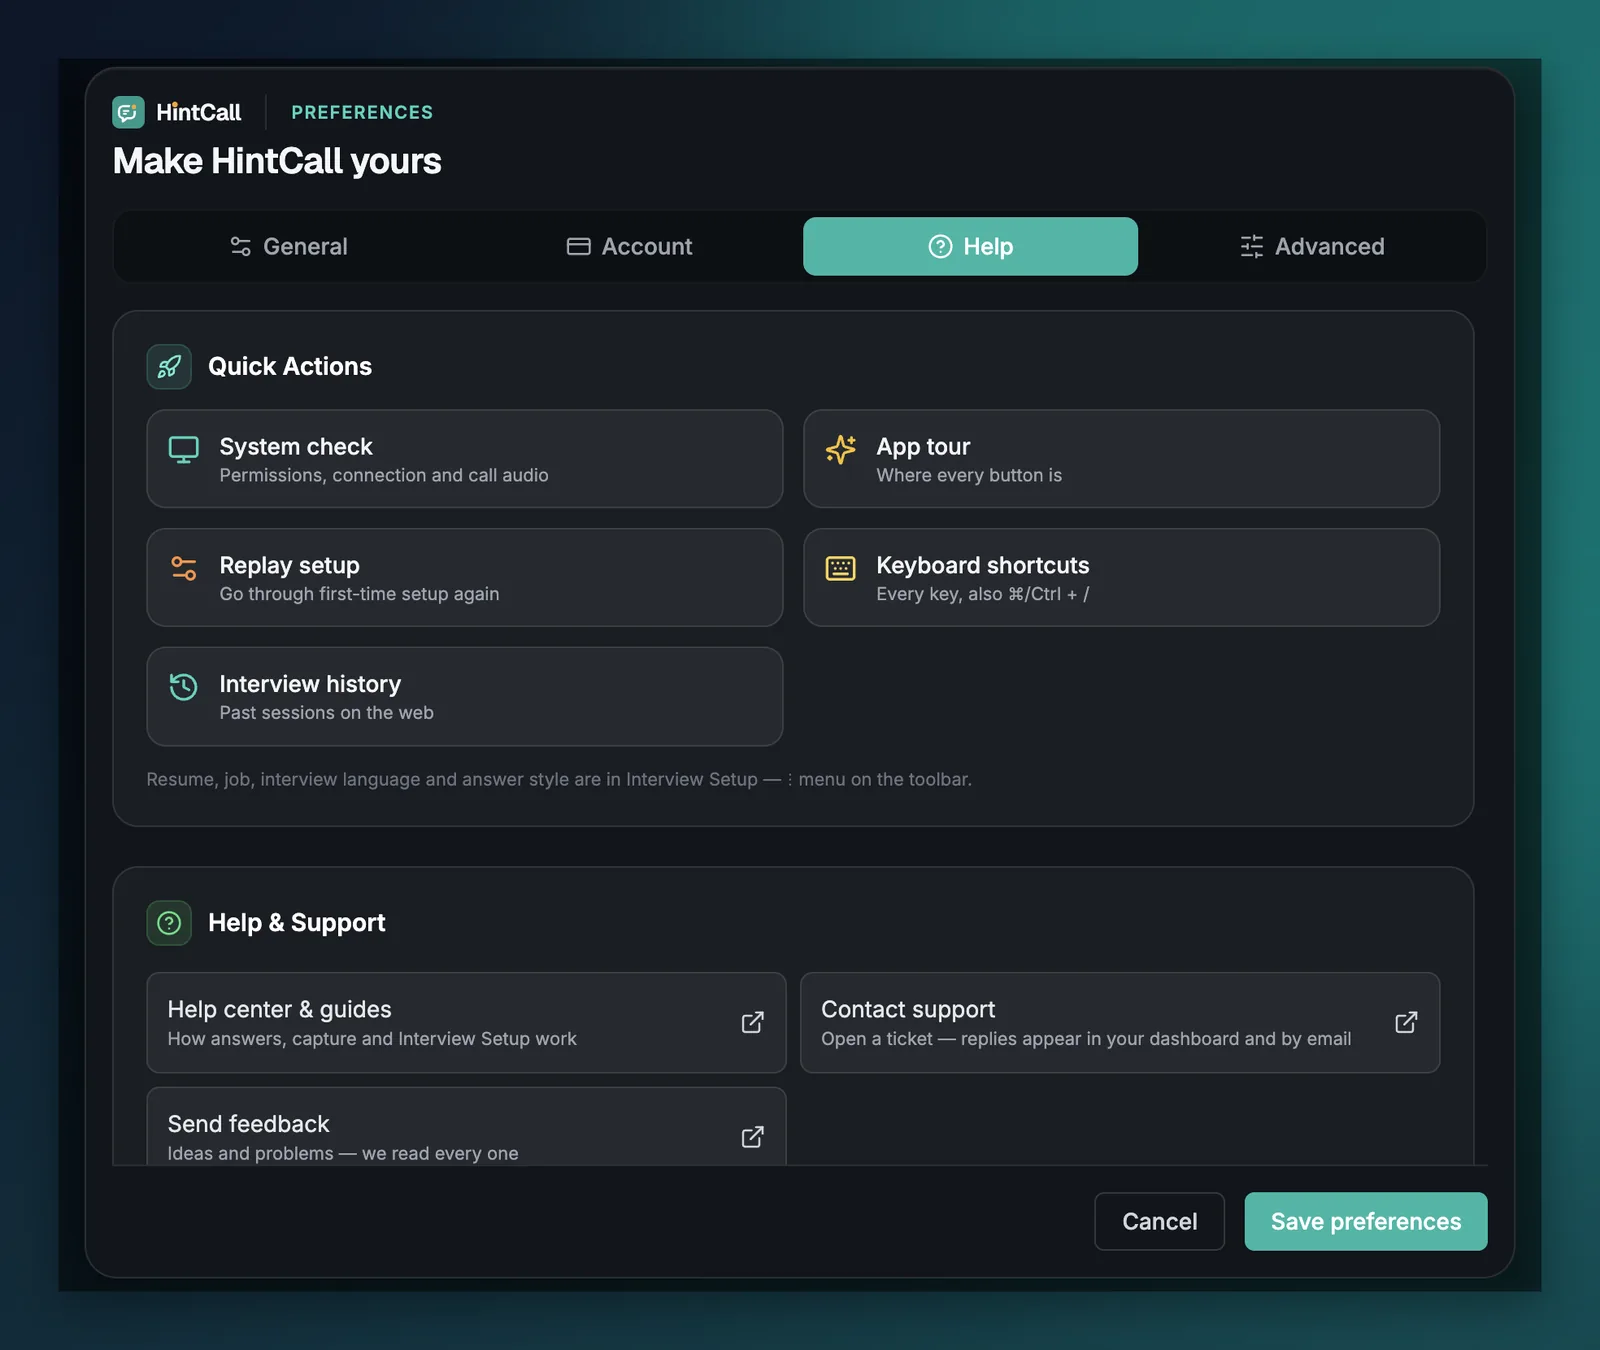The image size is (1600, 1350).
Task: Cancel the preferences dialog
Action: (x=1159, y=1221)
